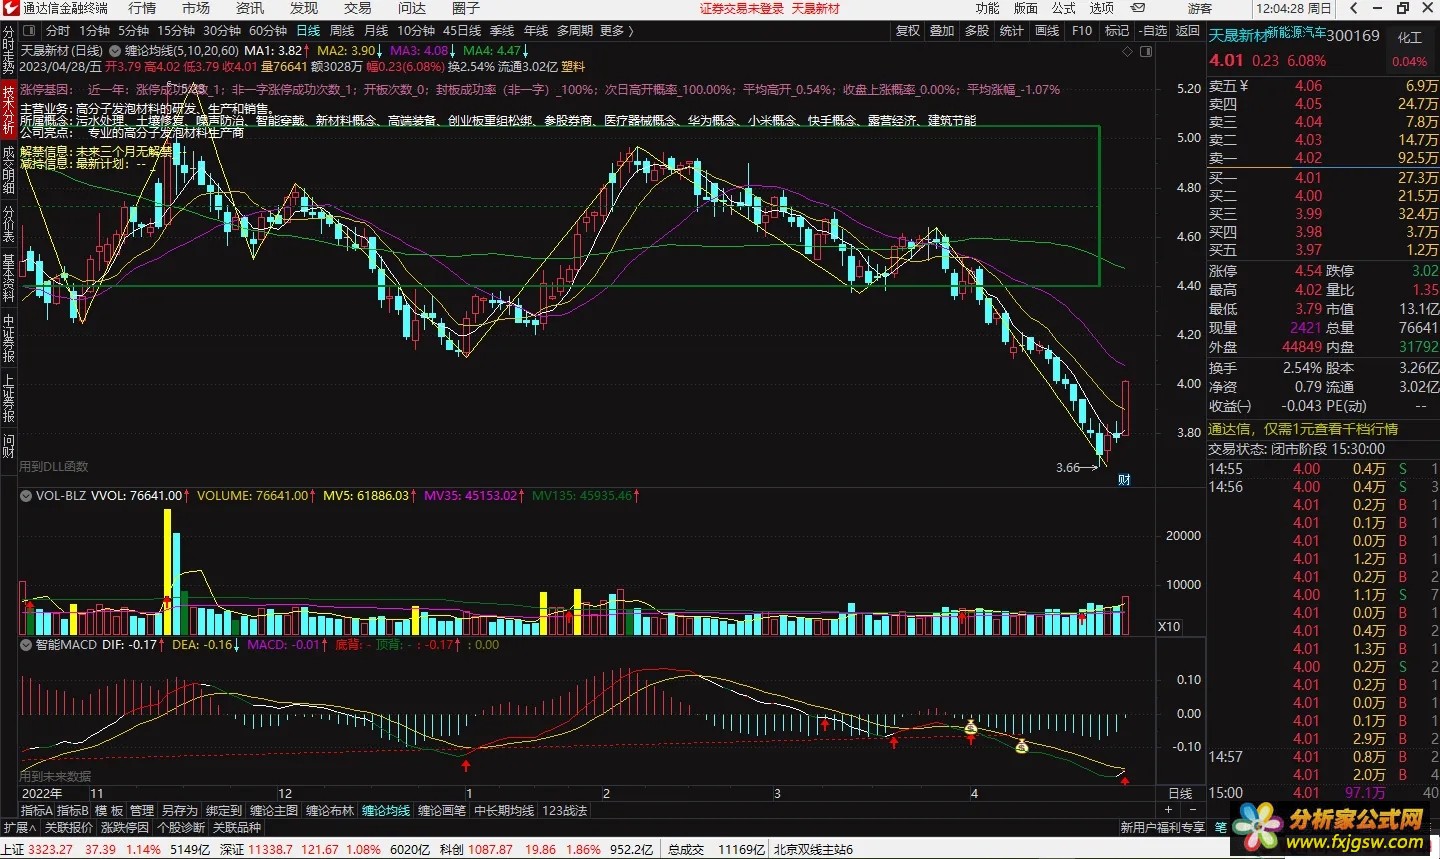Click the 证券交易未登录 login link

[x=741, y=8]
